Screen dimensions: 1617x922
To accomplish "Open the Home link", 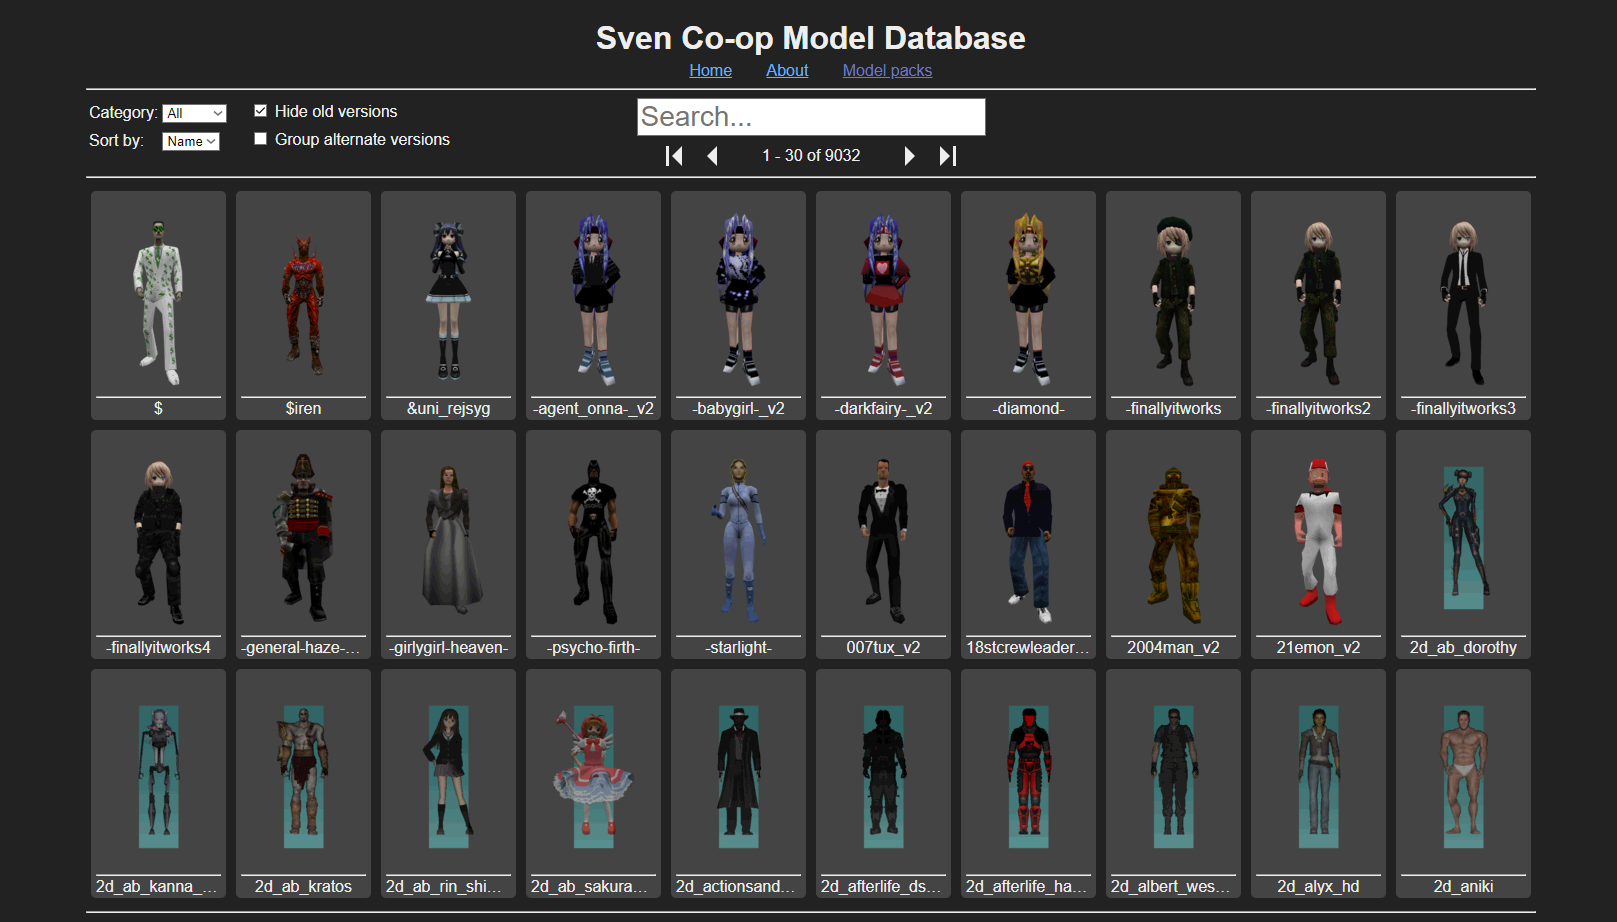I will coord(711,70).
